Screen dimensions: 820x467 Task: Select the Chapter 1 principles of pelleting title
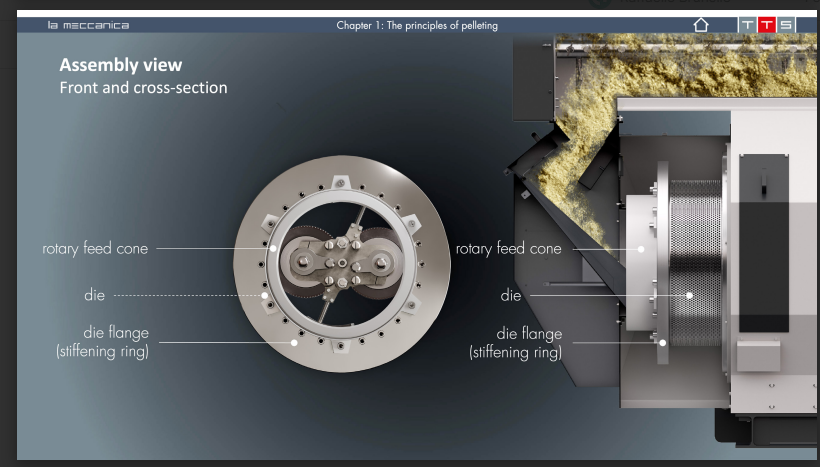click(417, 25)
